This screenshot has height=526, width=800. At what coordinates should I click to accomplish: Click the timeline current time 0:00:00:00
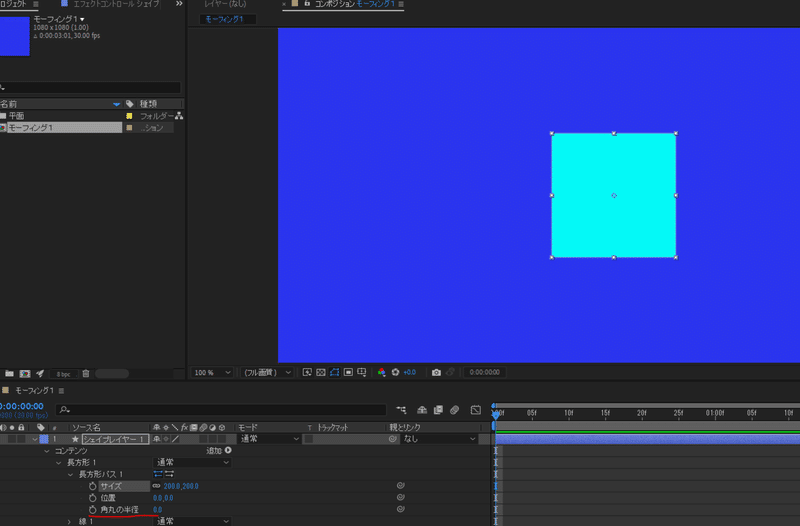tap(22, 406)
